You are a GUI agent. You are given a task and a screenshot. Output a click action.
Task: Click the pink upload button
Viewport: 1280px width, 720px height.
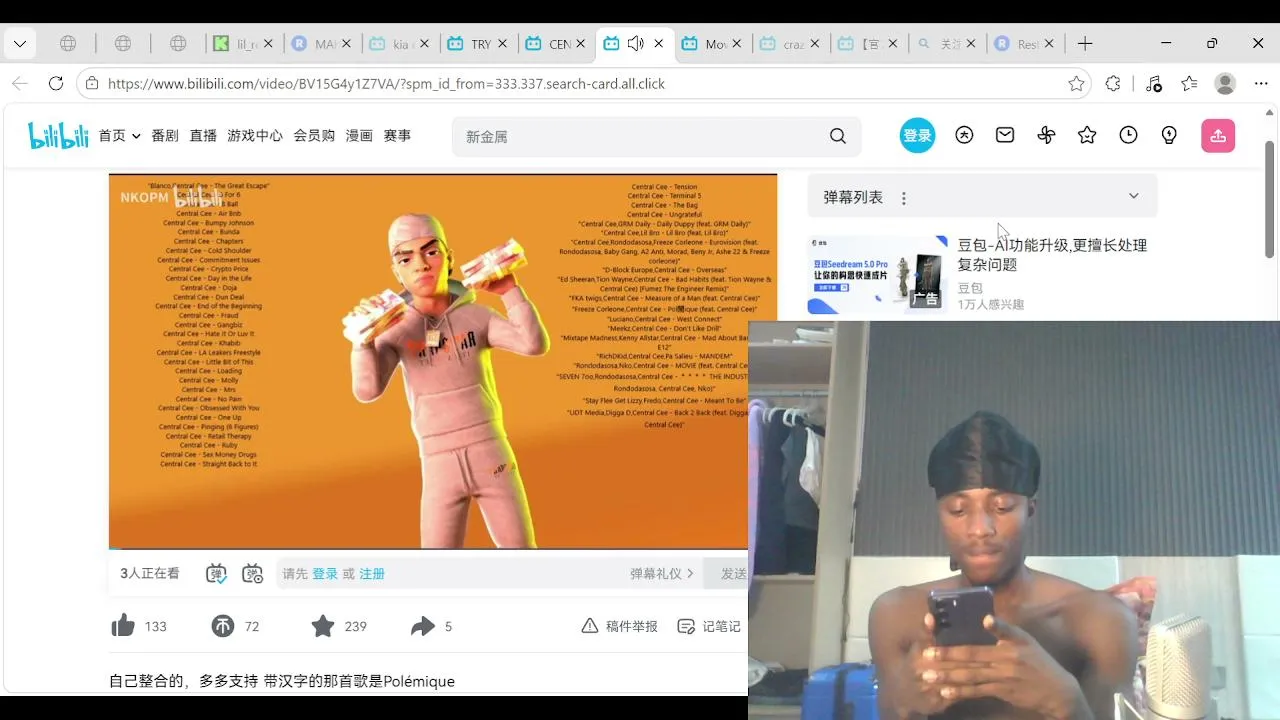pyautogui.click(x=1218, y=136)
